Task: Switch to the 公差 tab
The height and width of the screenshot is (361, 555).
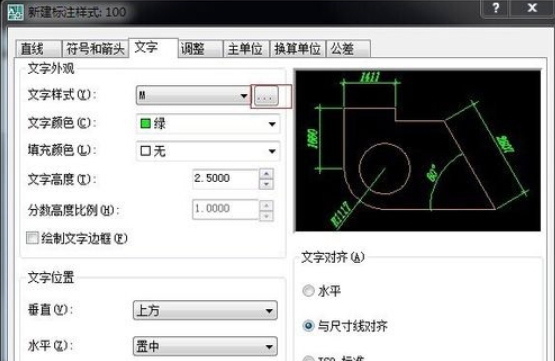Action: coord(348,49)
